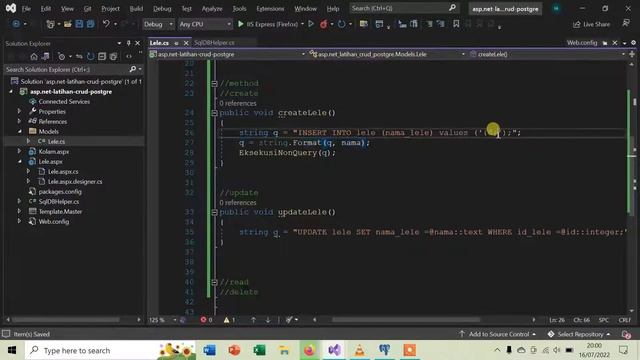Image resolution: width=640 pixels, height=360 pixels.
Task: Expand the References node
Action: click(x=19, y=121)
